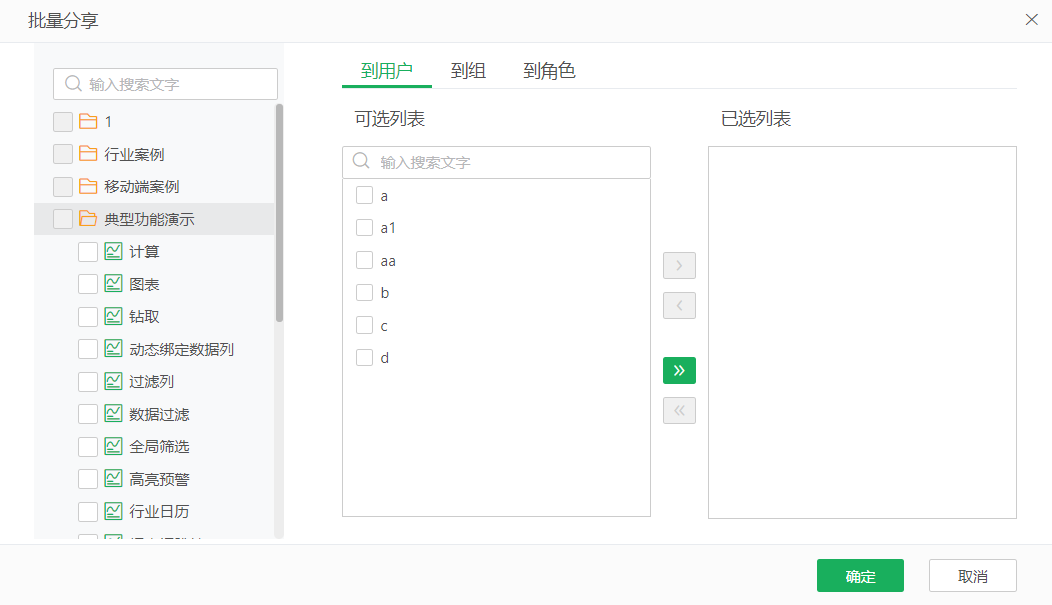Click the search icon in the left tree search box
The width and height of the screenshot is (1052, 605).
pyautogui.click(x=73, y=84)
